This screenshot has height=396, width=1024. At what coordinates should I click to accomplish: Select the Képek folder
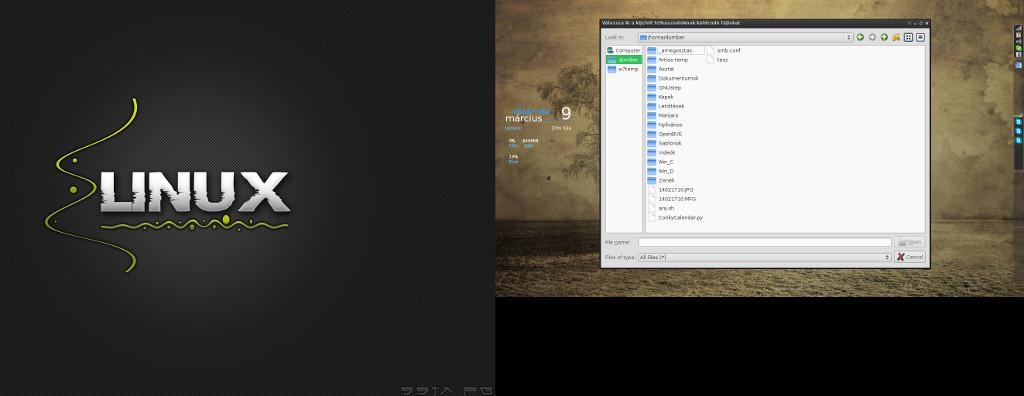point(661,97)
